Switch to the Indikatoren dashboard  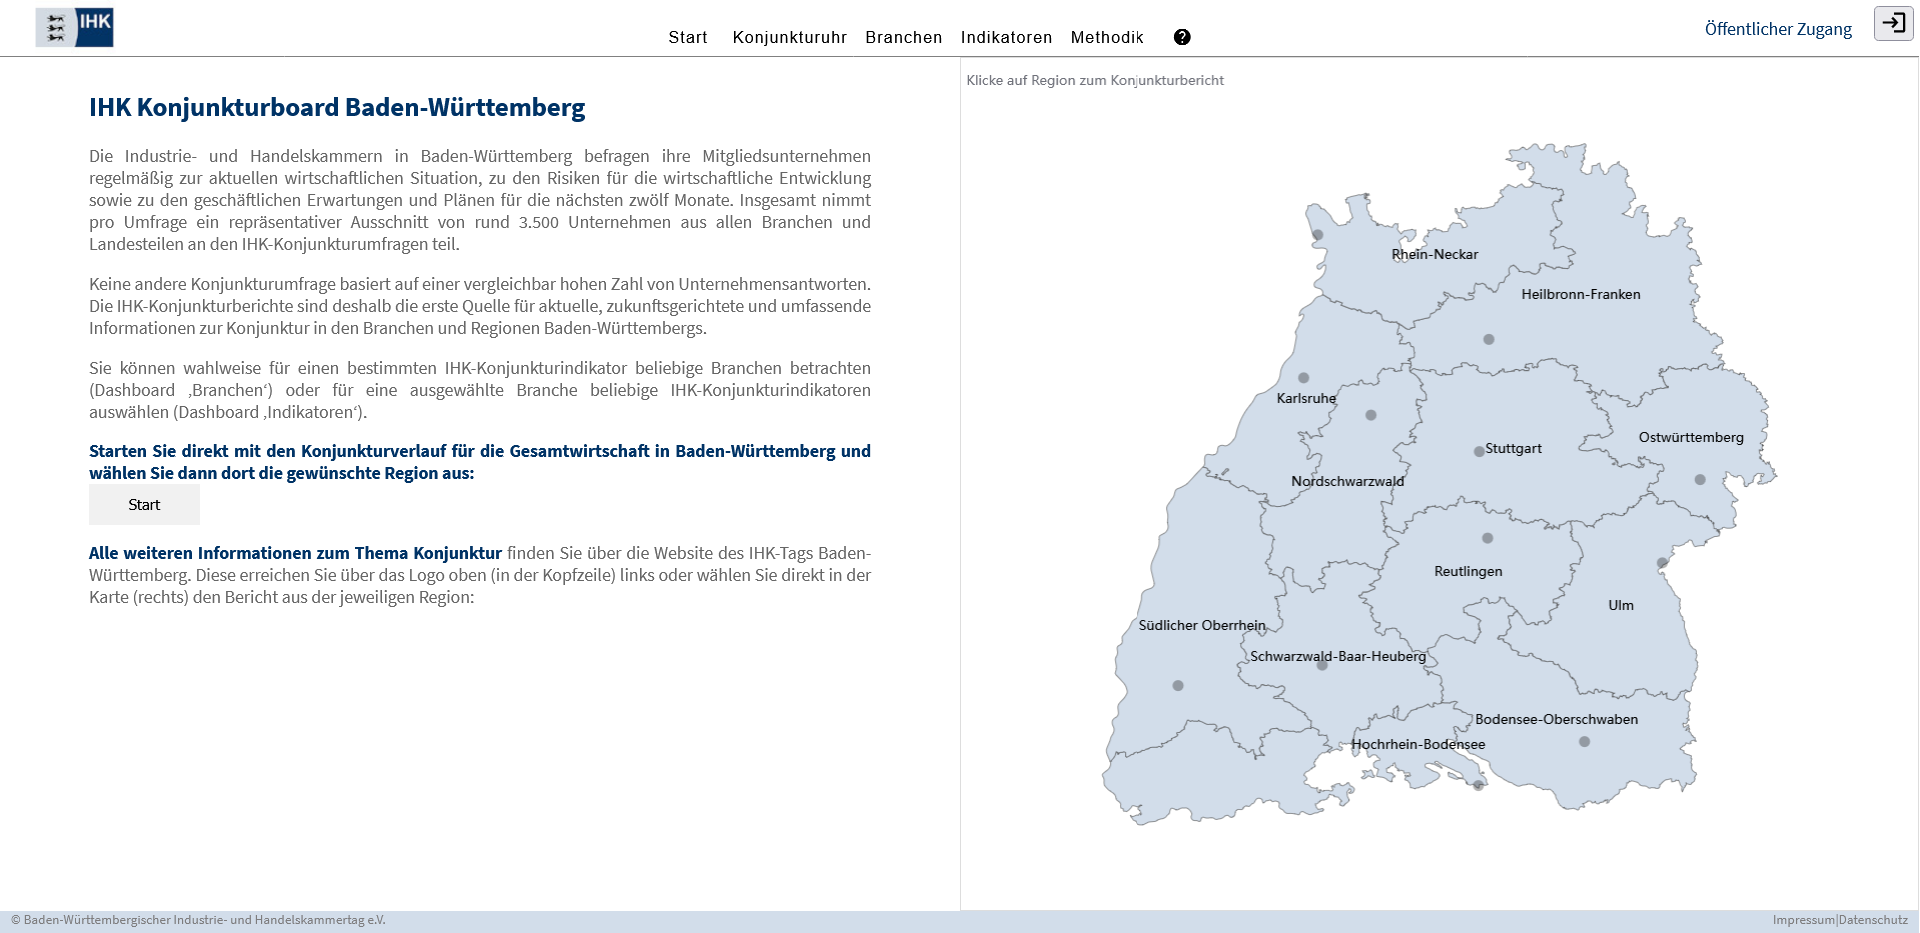click(x=1006, y=37)
